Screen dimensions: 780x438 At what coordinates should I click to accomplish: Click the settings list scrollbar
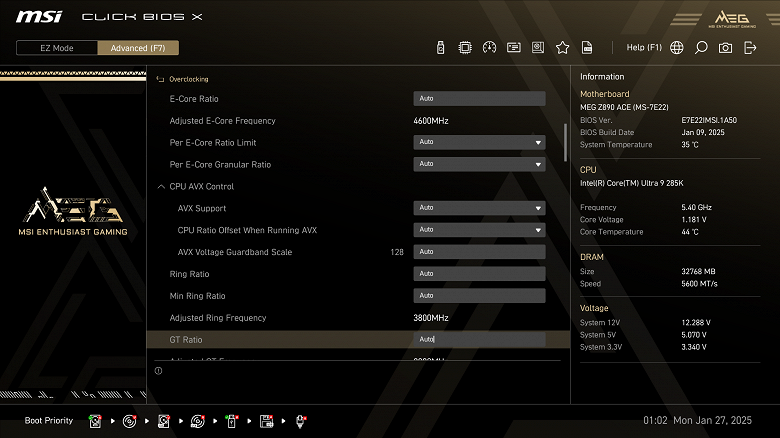[x=565, y=142]
